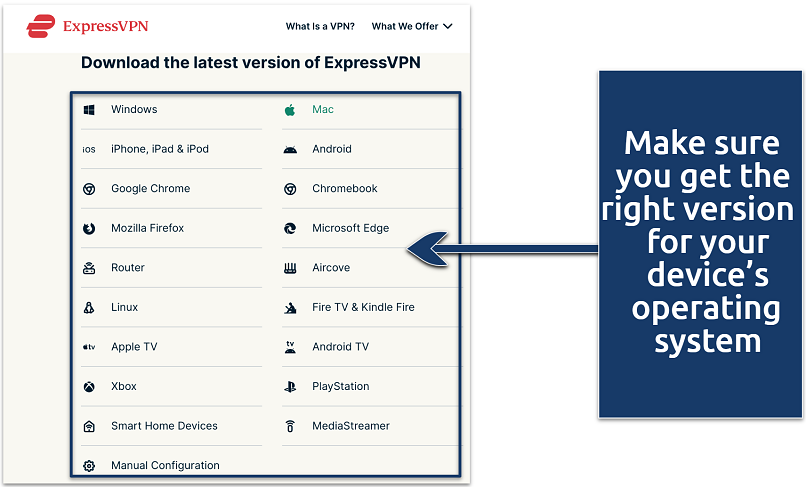Expand the What We Offer chevron
The width and height of the screenshot is (806, 487).
pos(448,26)
